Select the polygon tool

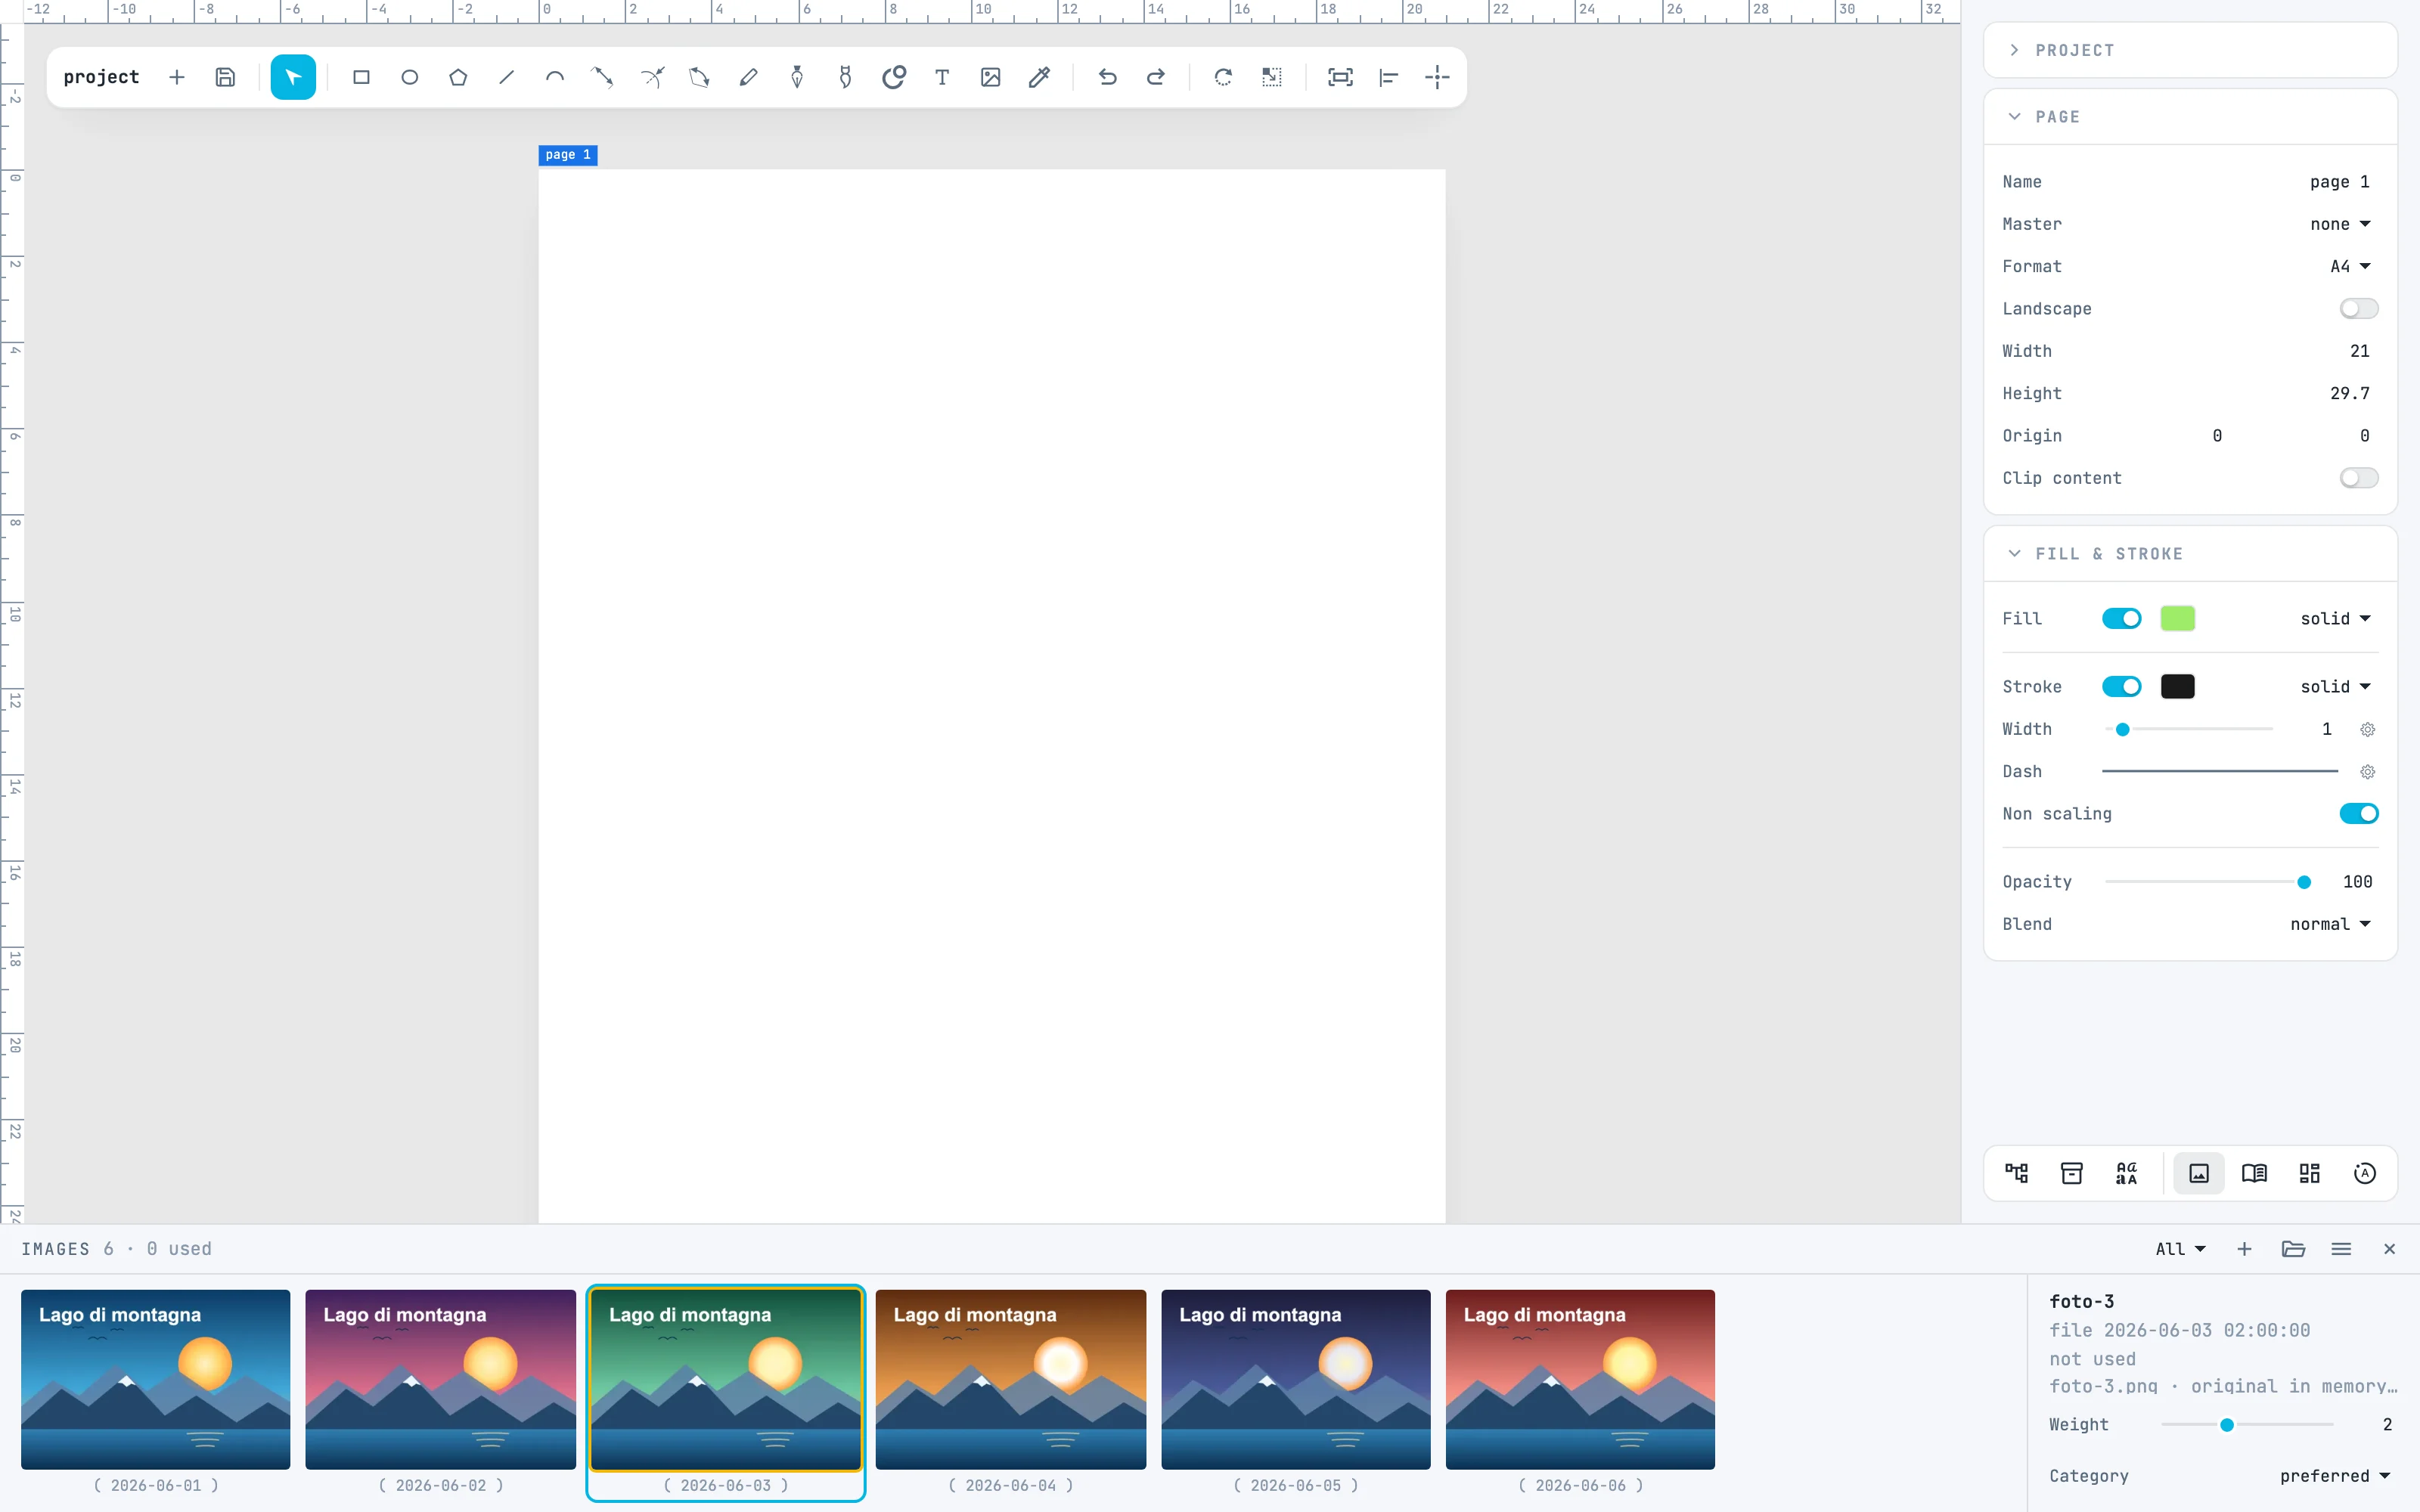(x=458, y=77)
